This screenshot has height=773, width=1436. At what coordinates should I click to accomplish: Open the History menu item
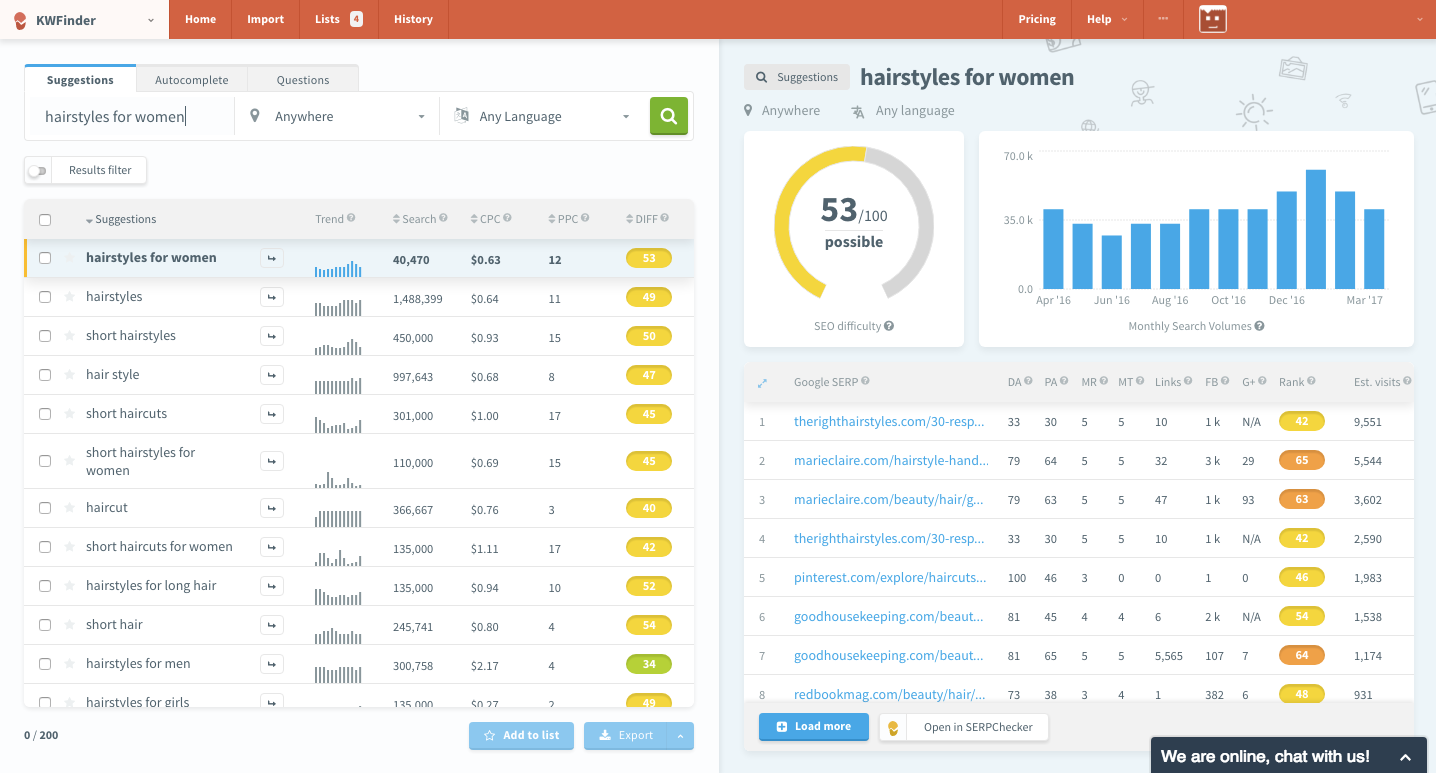[413, 19]
